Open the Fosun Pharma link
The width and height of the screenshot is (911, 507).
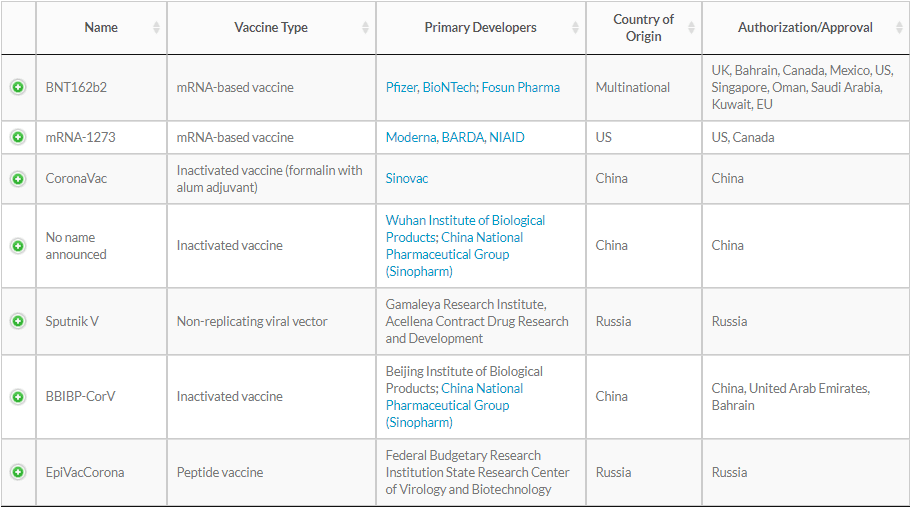[x=521, y=87]
